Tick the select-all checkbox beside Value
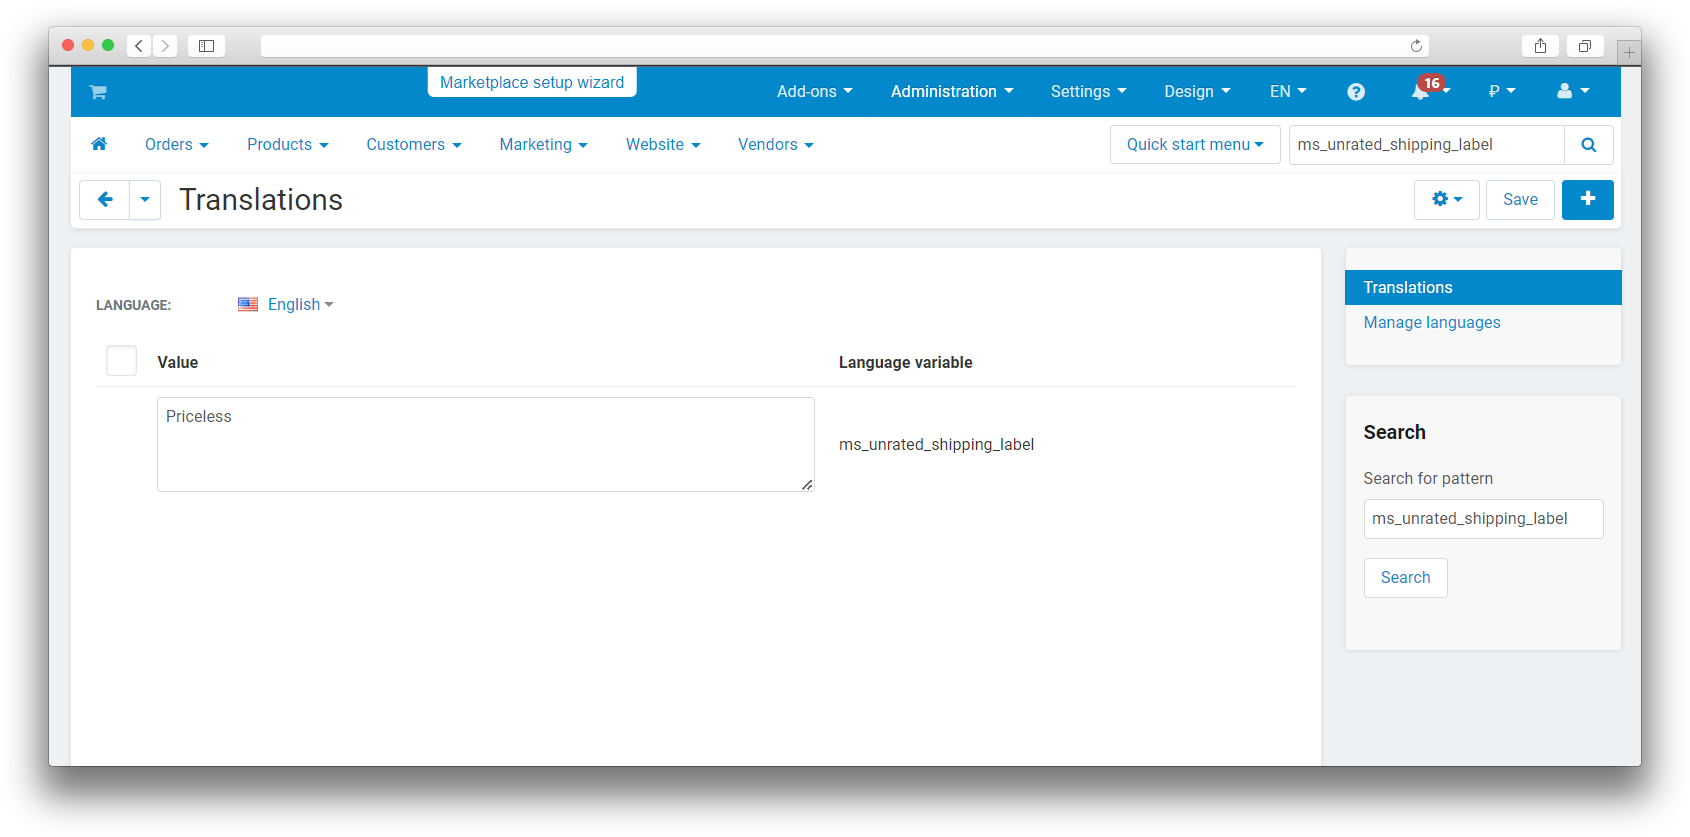The width and height of the screenshot is (1690, 837). coord(121,361)
